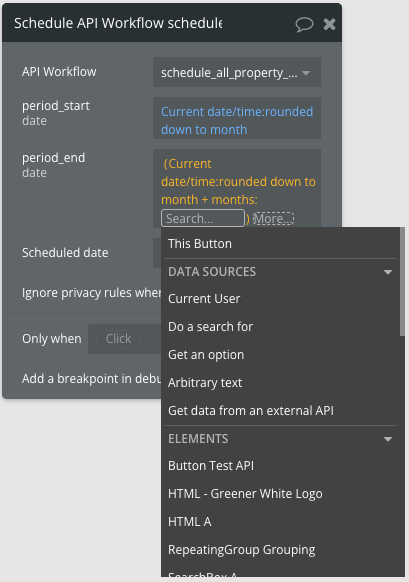409x582 pixels.
Task: Click the period_end orange expression text
Action: (238, 182)
